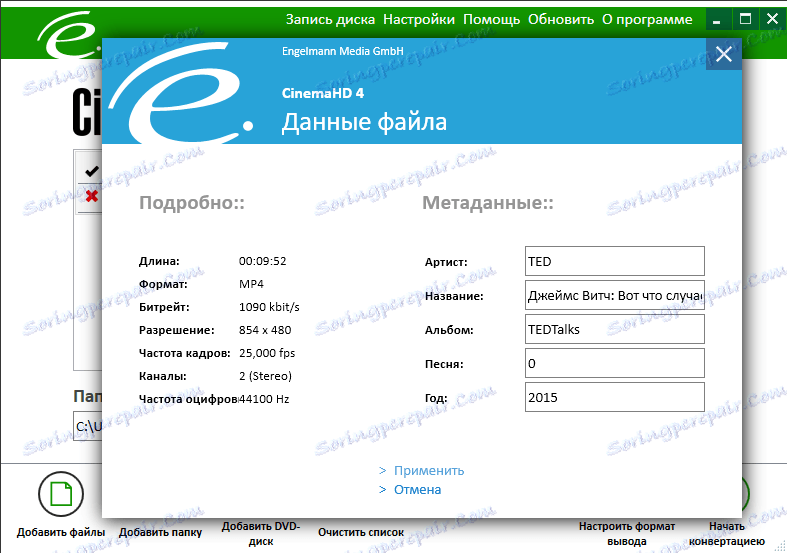The width and height of the screenshot is (787, 553).
Task: Click Начать конвертацию button
Action: click(x=726, y=534)
